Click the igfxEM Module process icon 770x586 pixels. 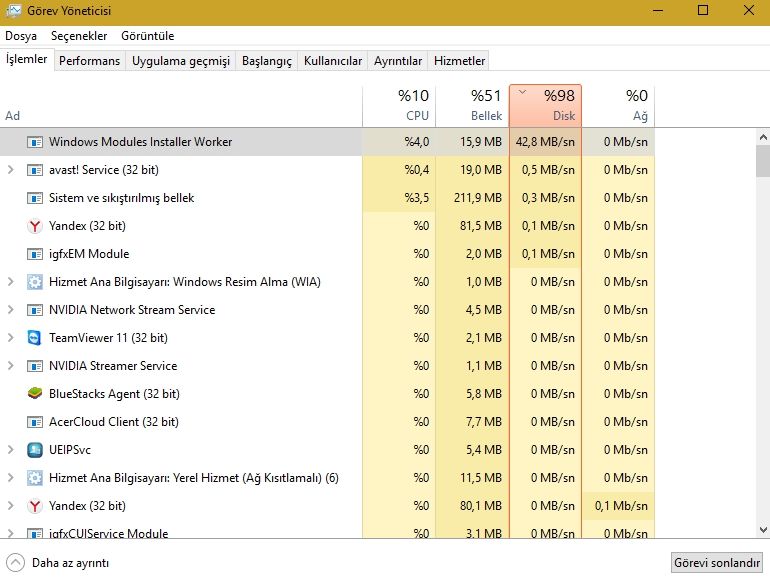tap(35, 254)
